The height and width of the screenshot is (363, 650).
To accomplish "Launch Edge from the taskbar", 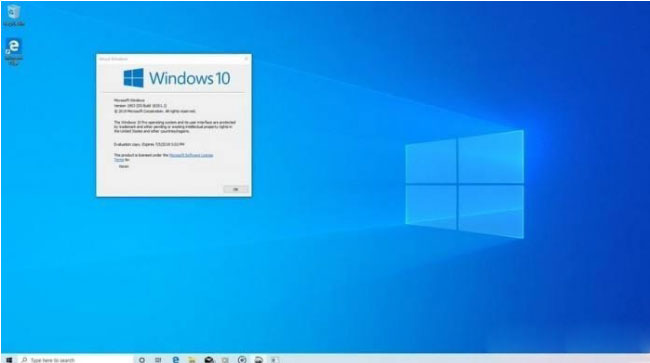I will (176, 360).
